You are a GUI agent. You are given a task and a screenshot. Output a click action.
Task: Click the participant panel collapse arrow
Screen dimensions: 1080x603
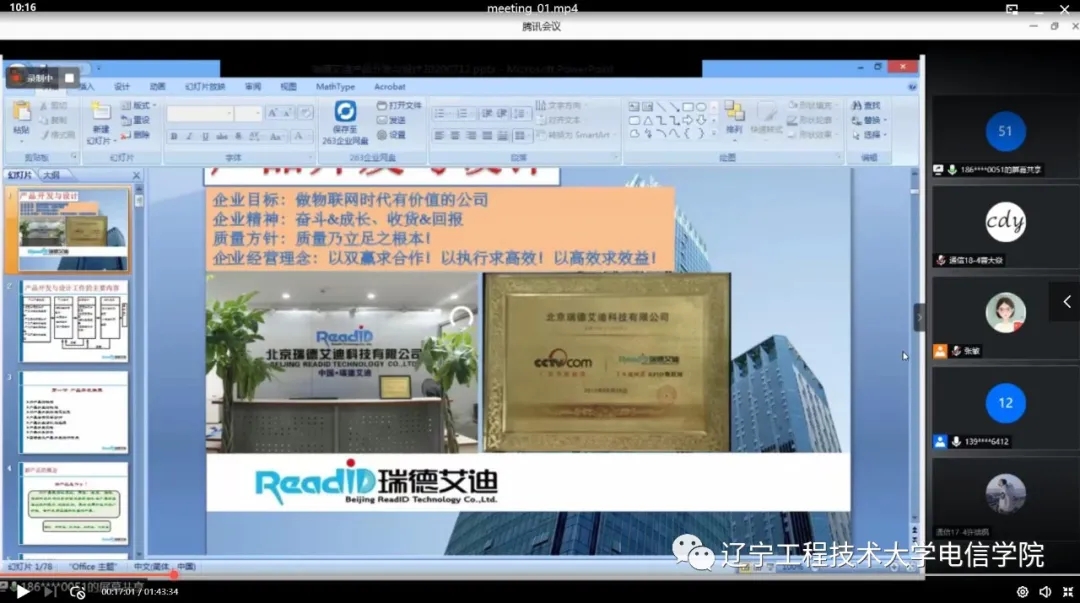click(1066, 302)
